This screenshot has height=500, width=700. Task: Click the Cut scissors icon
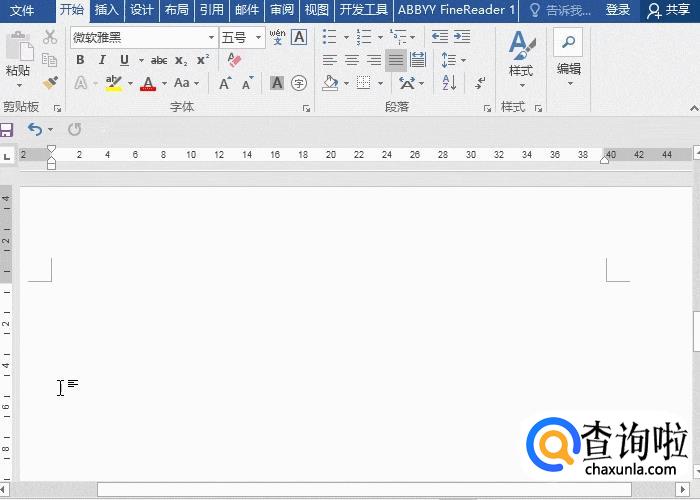[50, 38]
